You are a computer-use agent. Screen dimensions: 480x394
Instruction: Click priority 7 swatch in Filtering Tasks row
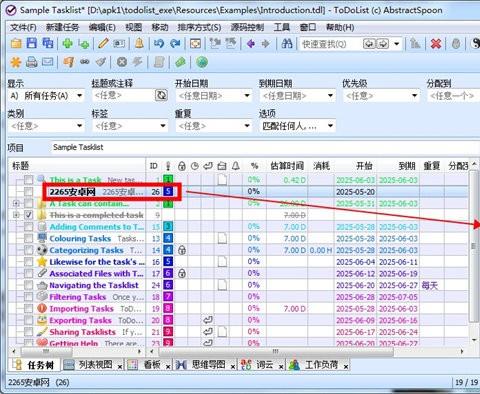[168, 297]
